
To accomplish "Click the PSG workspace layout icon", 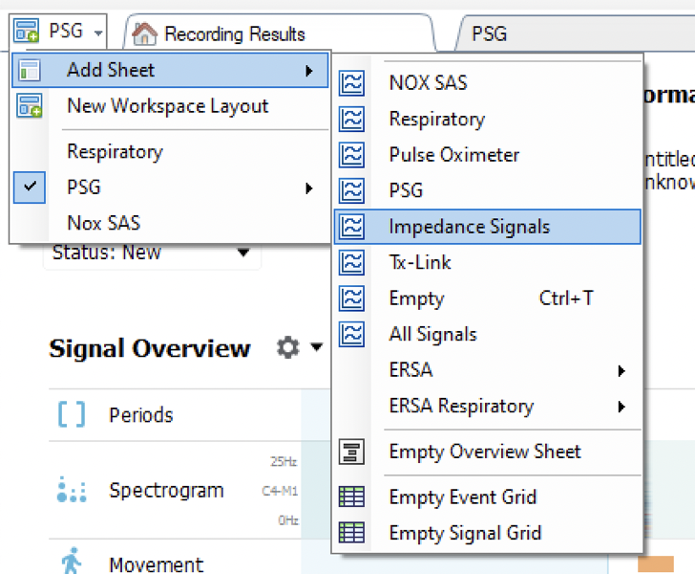I will click(26, 30).
